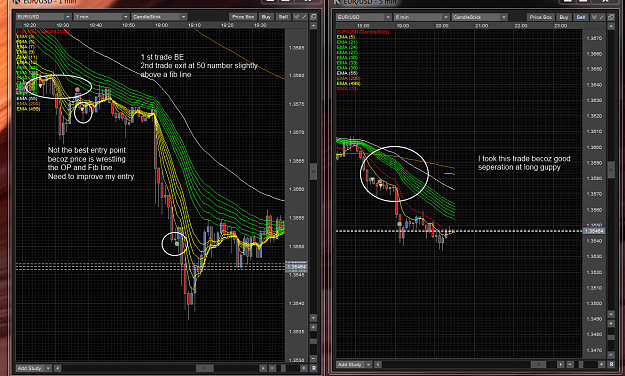This screenshot has height=376, width=625.
Task: Click red EMA (10) legend in 5 min chart
Action: click(x=347, y=89)
